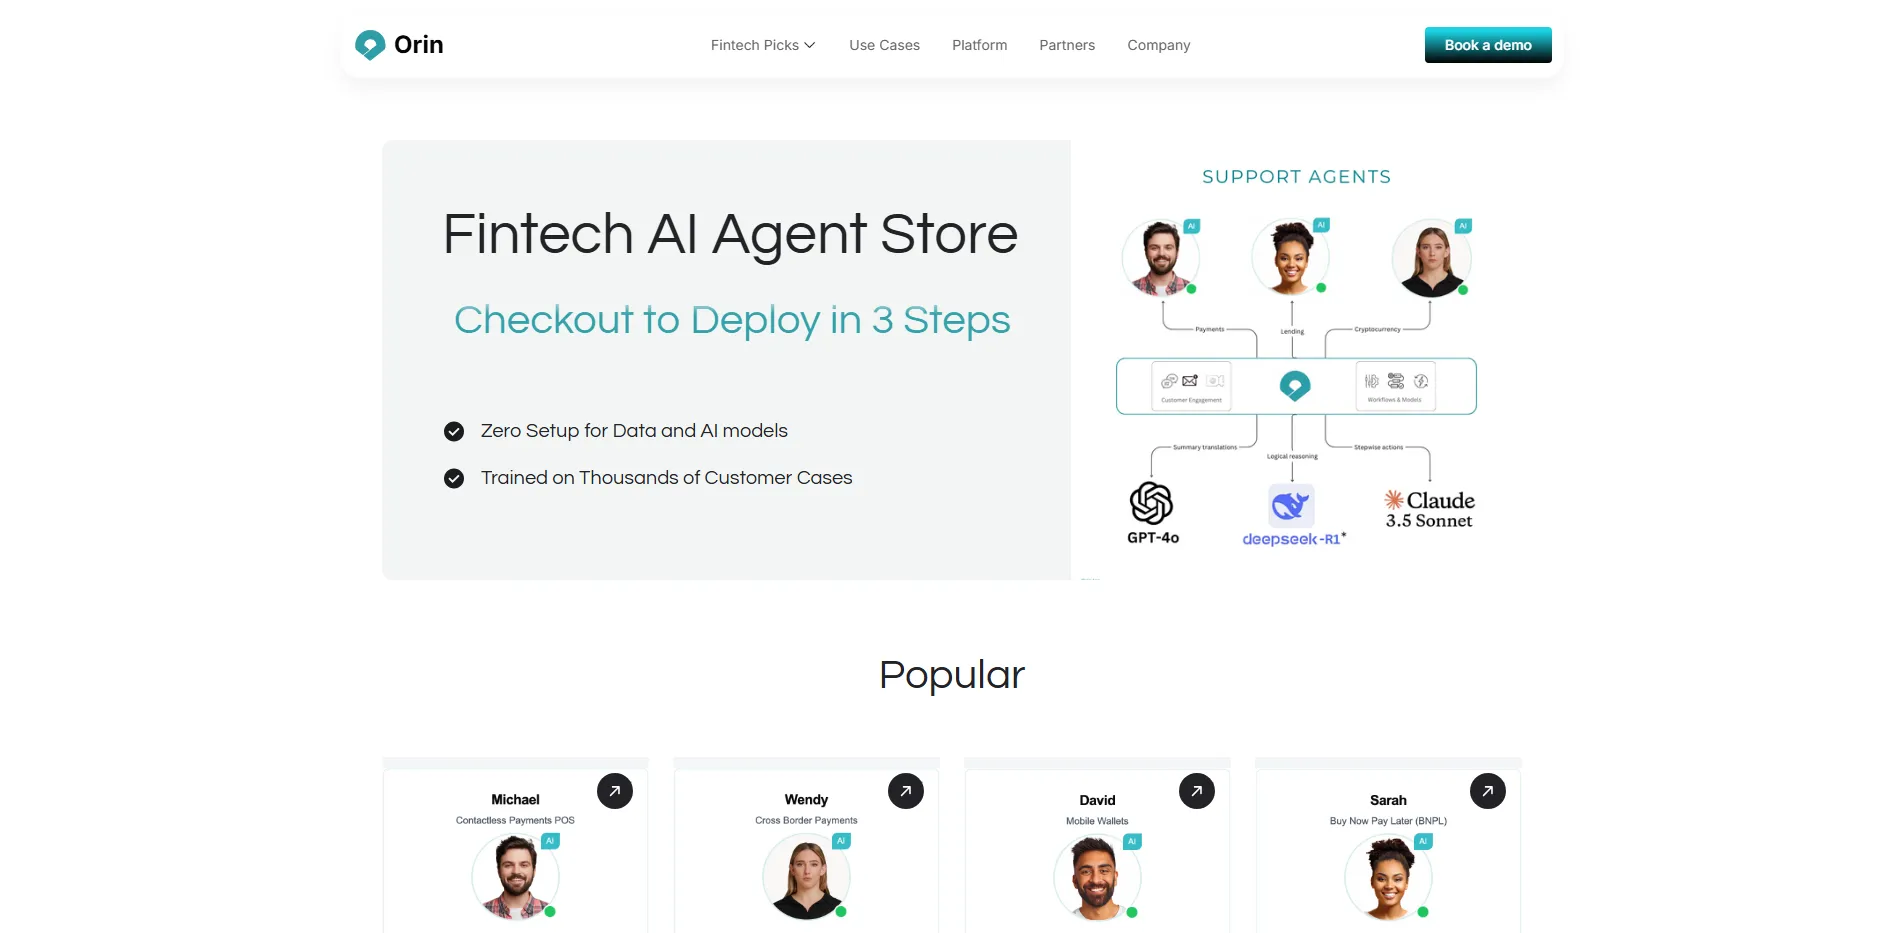
Task: Click the Book a demo button
Action: (x=1488, y=45)
